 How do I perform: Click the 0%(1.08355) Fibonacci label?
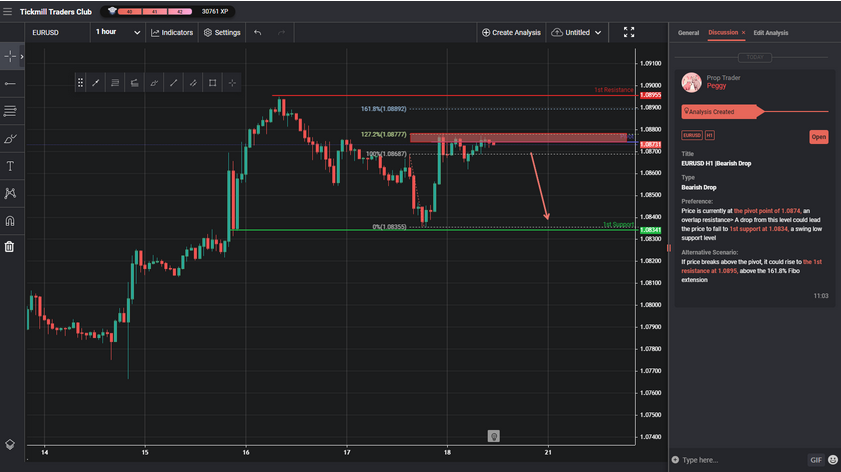389,227
